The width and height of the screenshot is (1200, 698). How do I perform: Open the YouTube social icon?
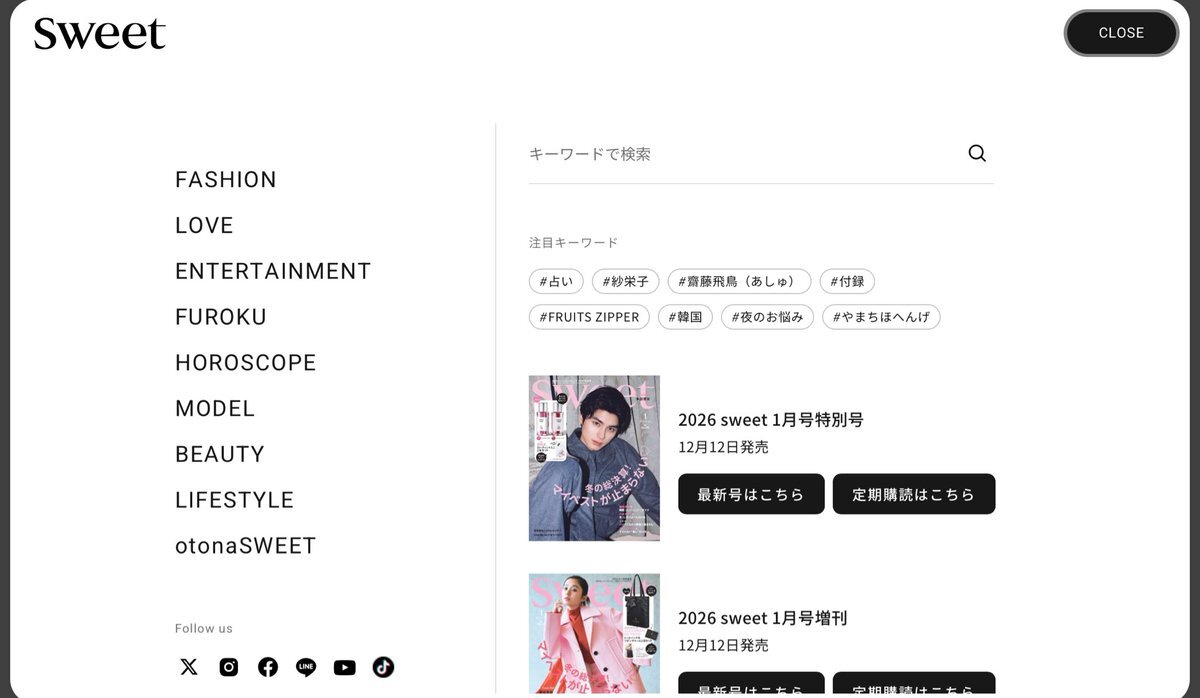345,667
